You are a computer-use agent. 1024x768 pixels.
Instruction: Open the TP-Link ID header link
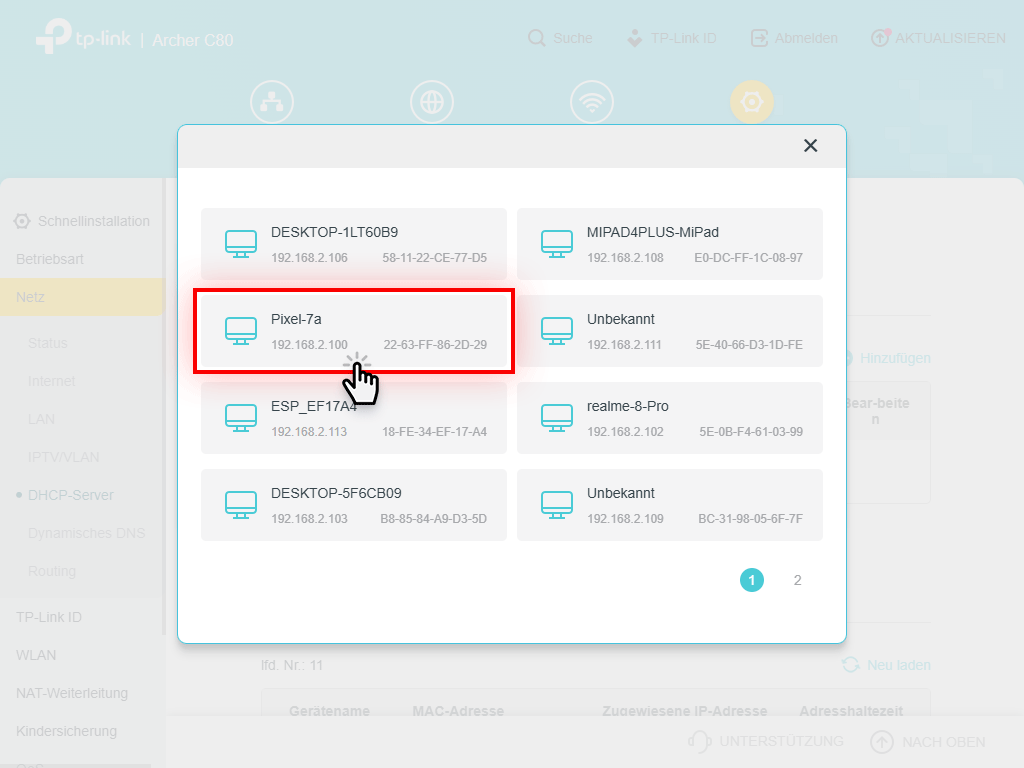671,38
